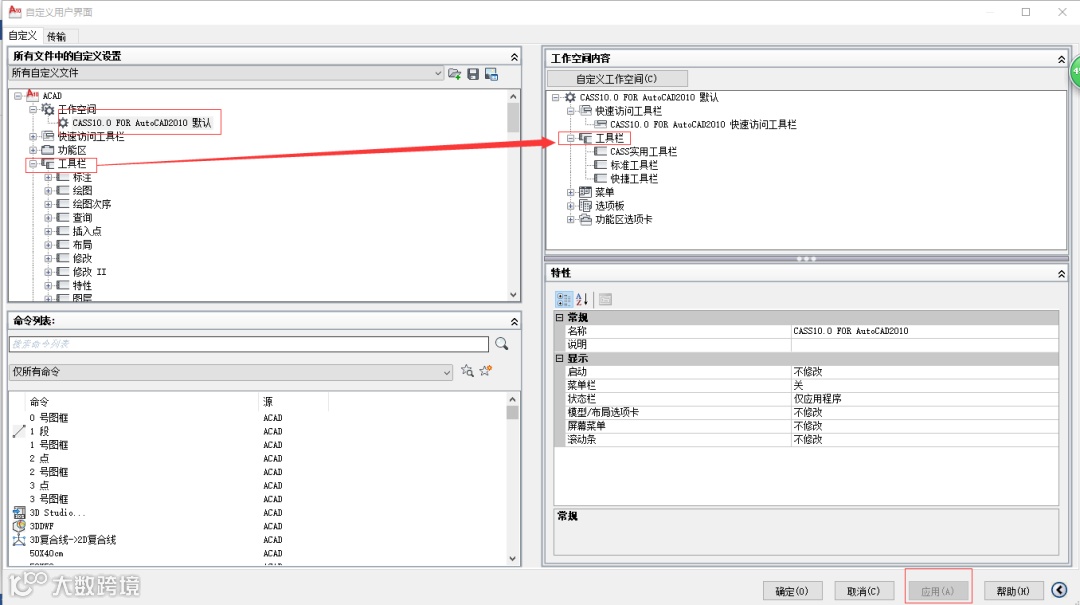This screenshot has width=1080, height=605.
Task: Click the alphabetical sort icon in properties panel
Action: tap(582, 299)
